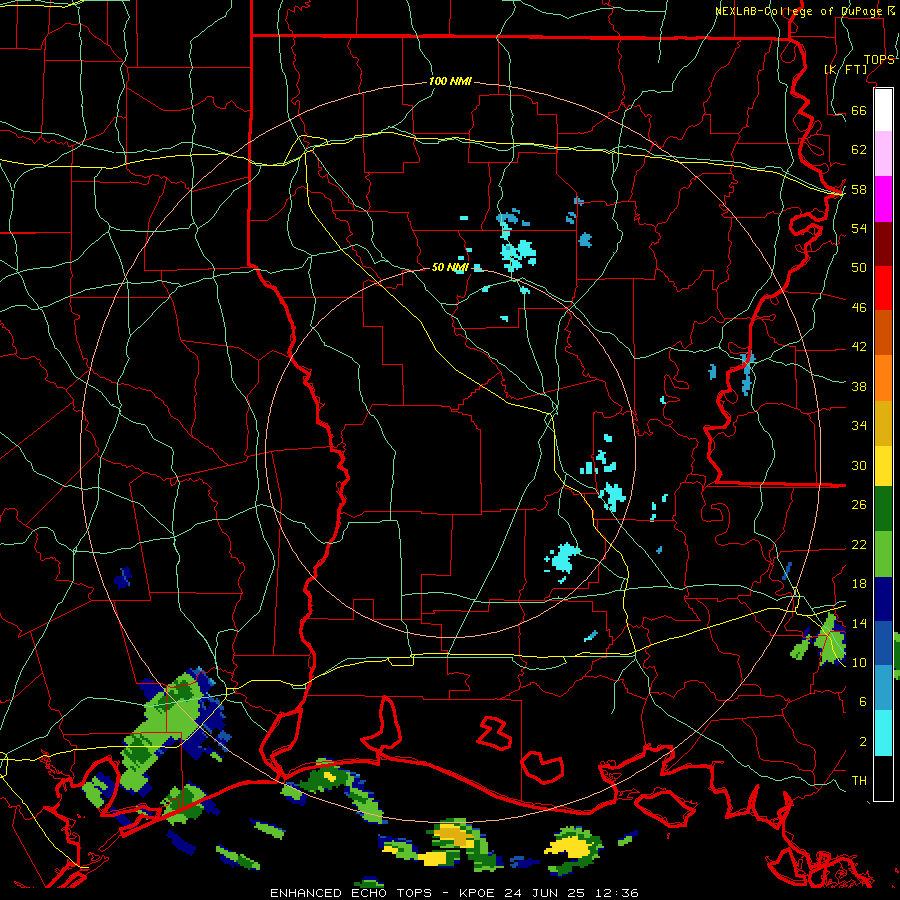Pick the gold legend swatch
Viewport: 900px width, 900px height.
[883, 422]
